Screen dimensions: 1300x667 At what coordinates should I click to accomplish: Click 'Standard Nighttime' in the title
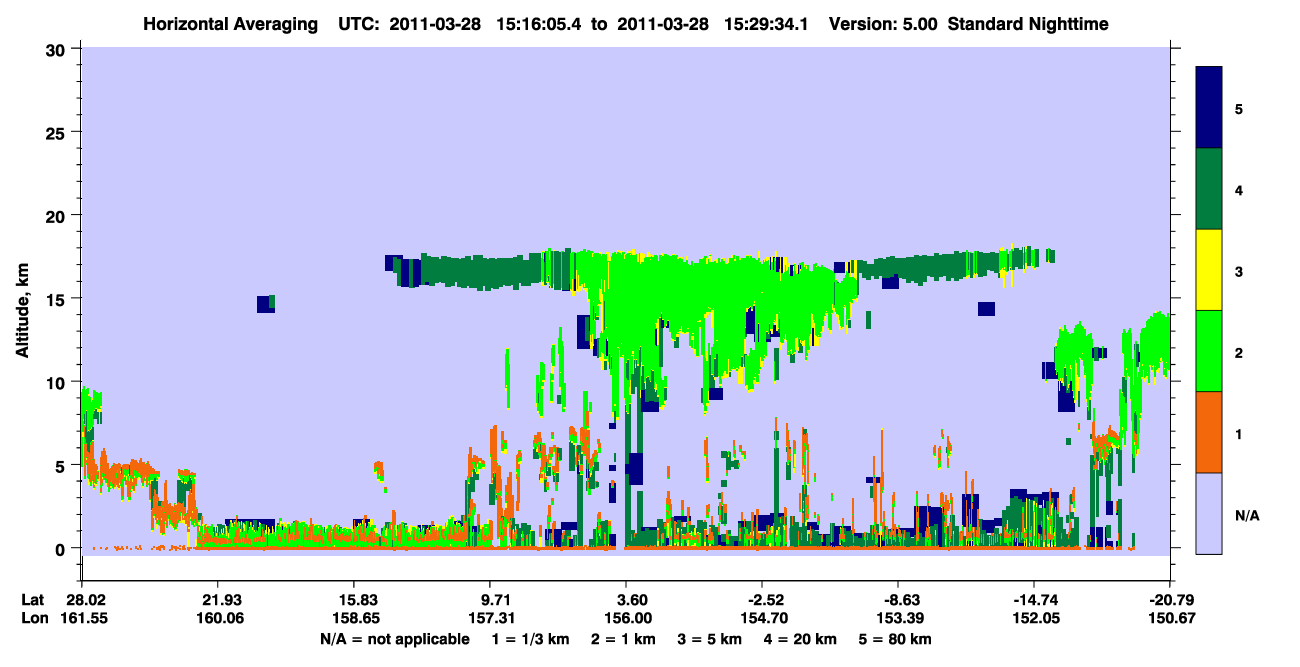click(1027, 23)
